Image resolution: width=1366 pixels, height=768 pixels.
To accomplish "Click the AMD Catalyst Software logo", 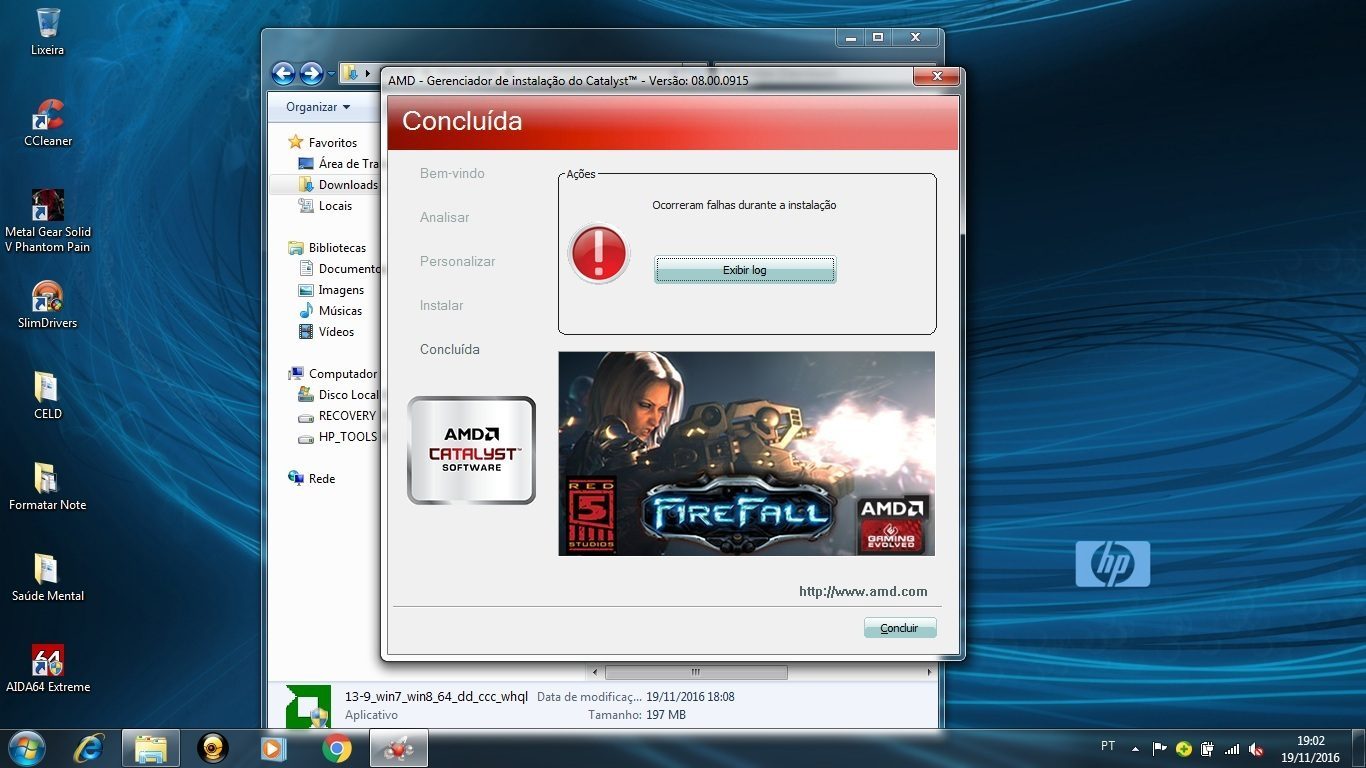I will (x=472, y=450).
